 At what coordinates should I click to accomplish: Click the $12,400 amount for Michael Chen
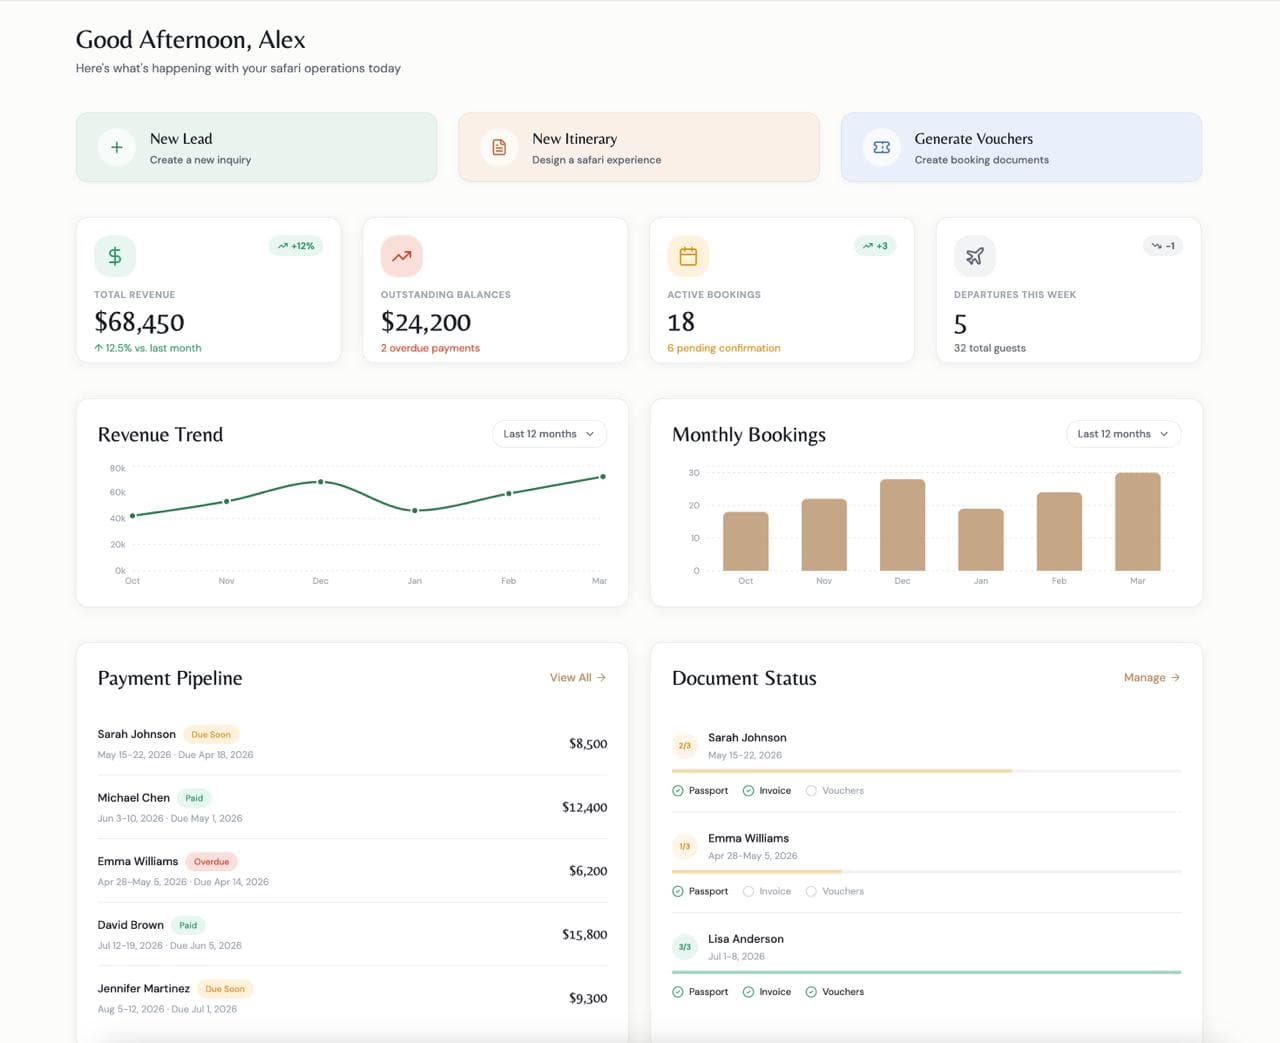584,807
